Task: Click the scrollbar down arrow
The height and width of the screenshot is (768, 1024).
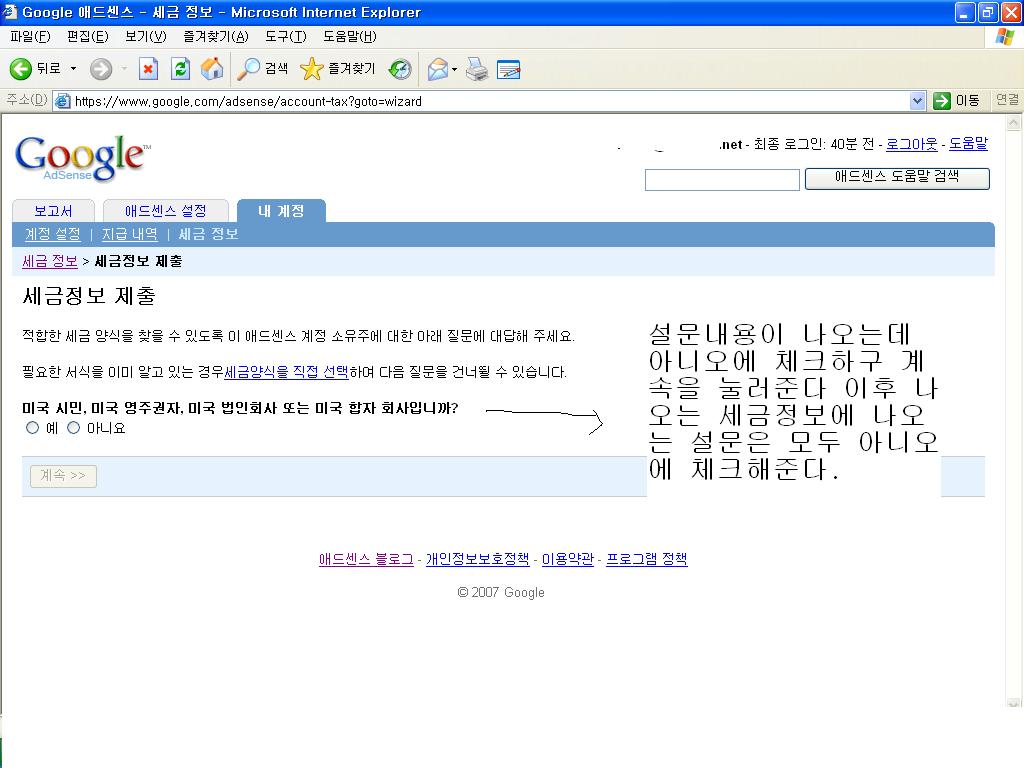Action: pyautogui.click(x=1014, y=703)
